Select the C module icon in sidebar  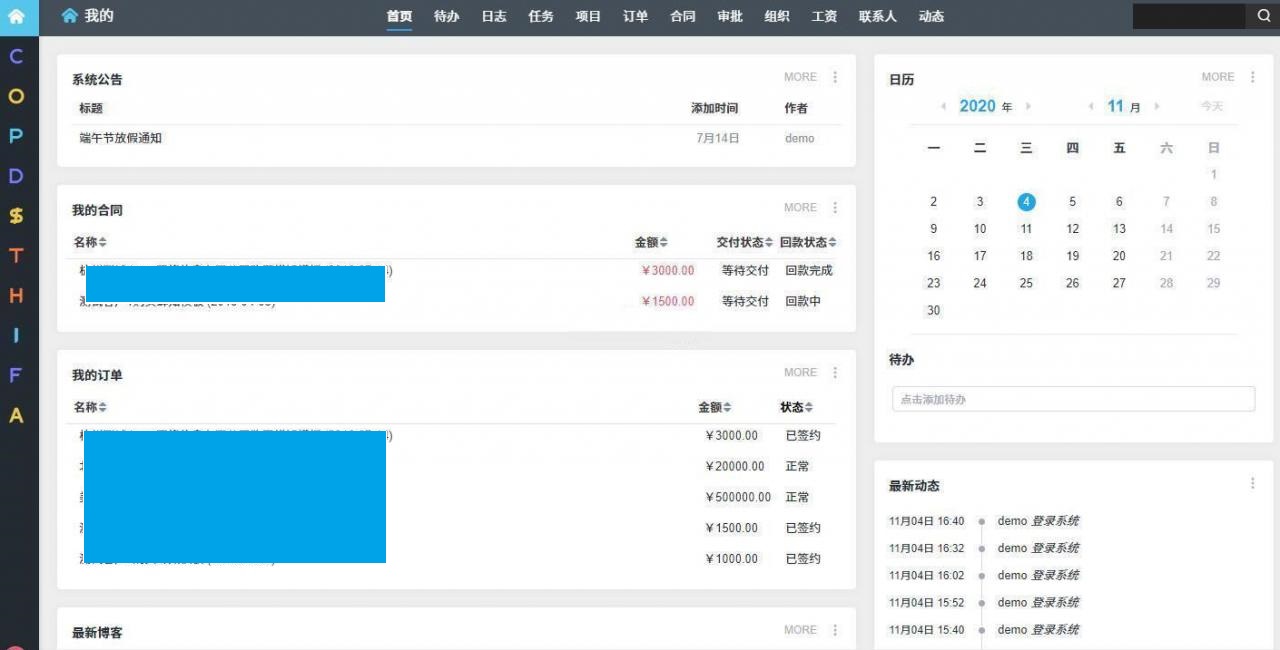tap(18, 57)
